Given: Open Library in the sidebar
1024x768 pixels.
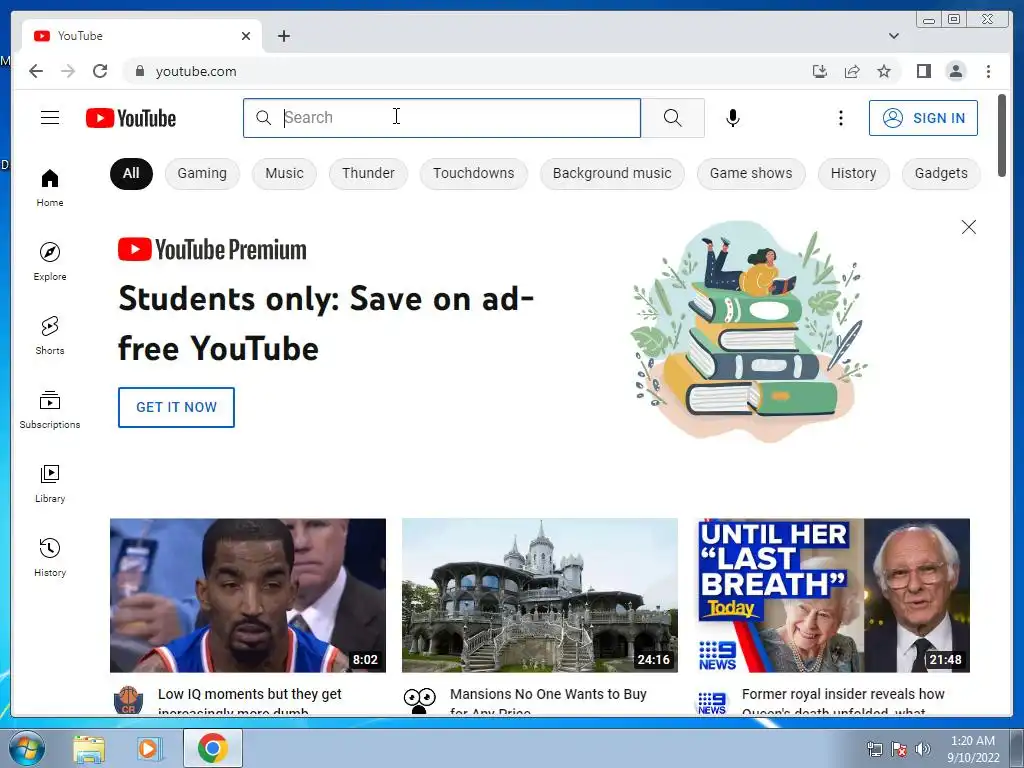Looking at the screenshot, I should pyautogui.click(x=50, y=483).
